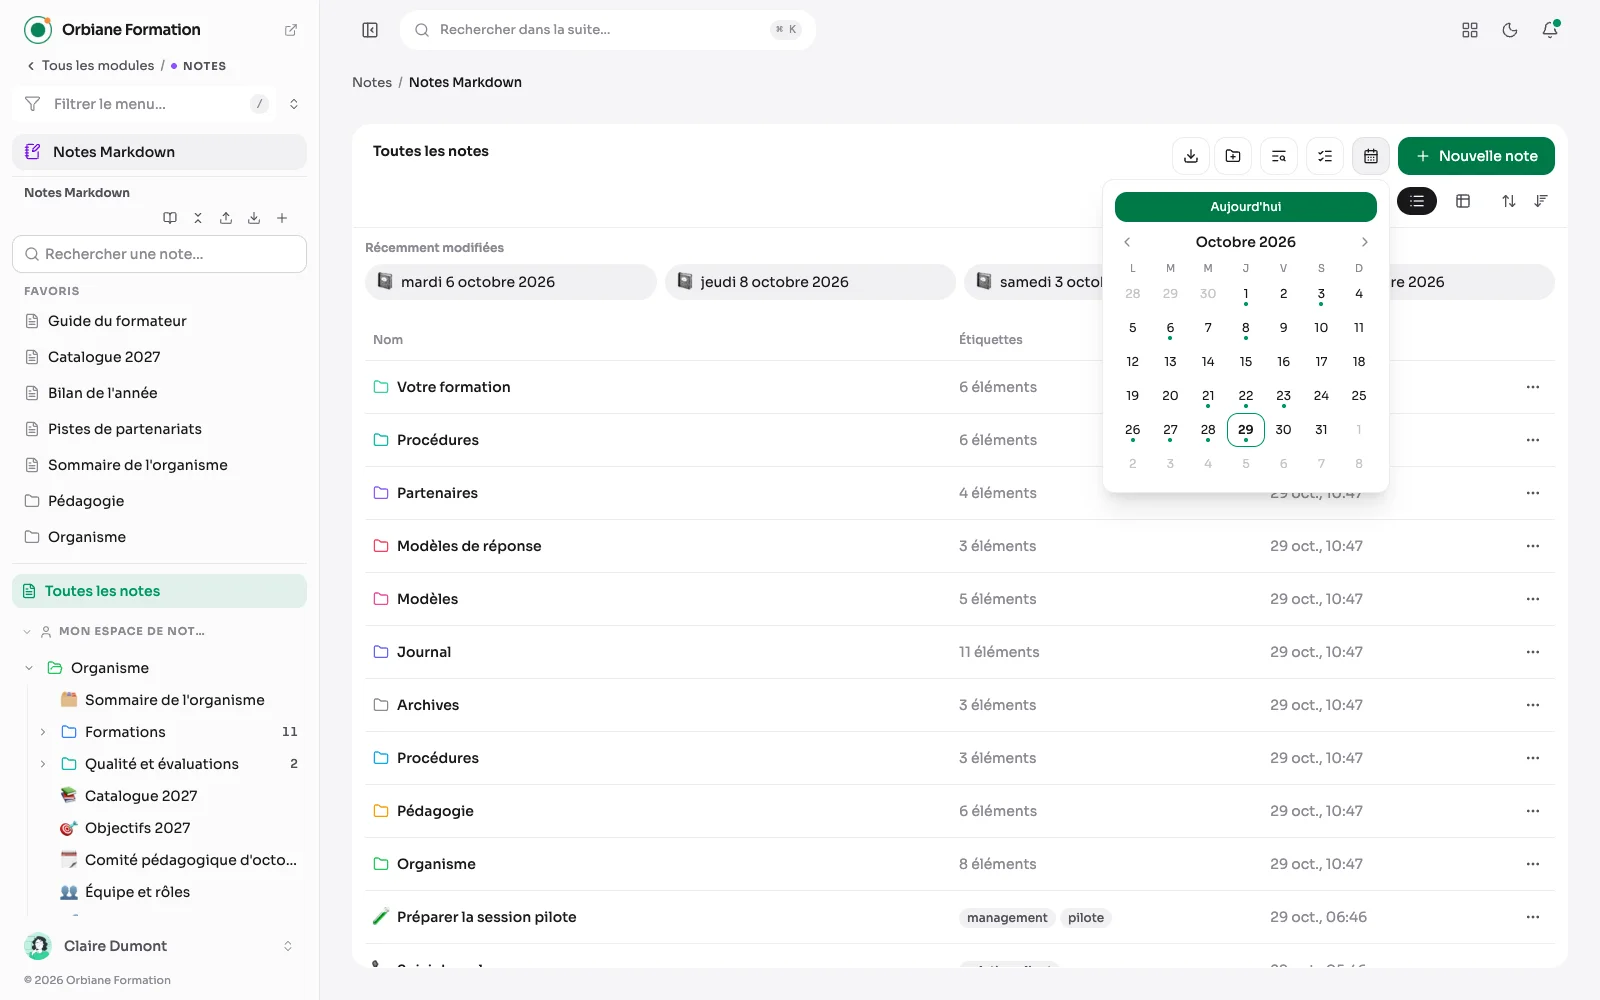The height and width of the screenshot is (1000, 1600).
Task: Collapse the sidebar with the panel icon
Action: pos(370,30)
